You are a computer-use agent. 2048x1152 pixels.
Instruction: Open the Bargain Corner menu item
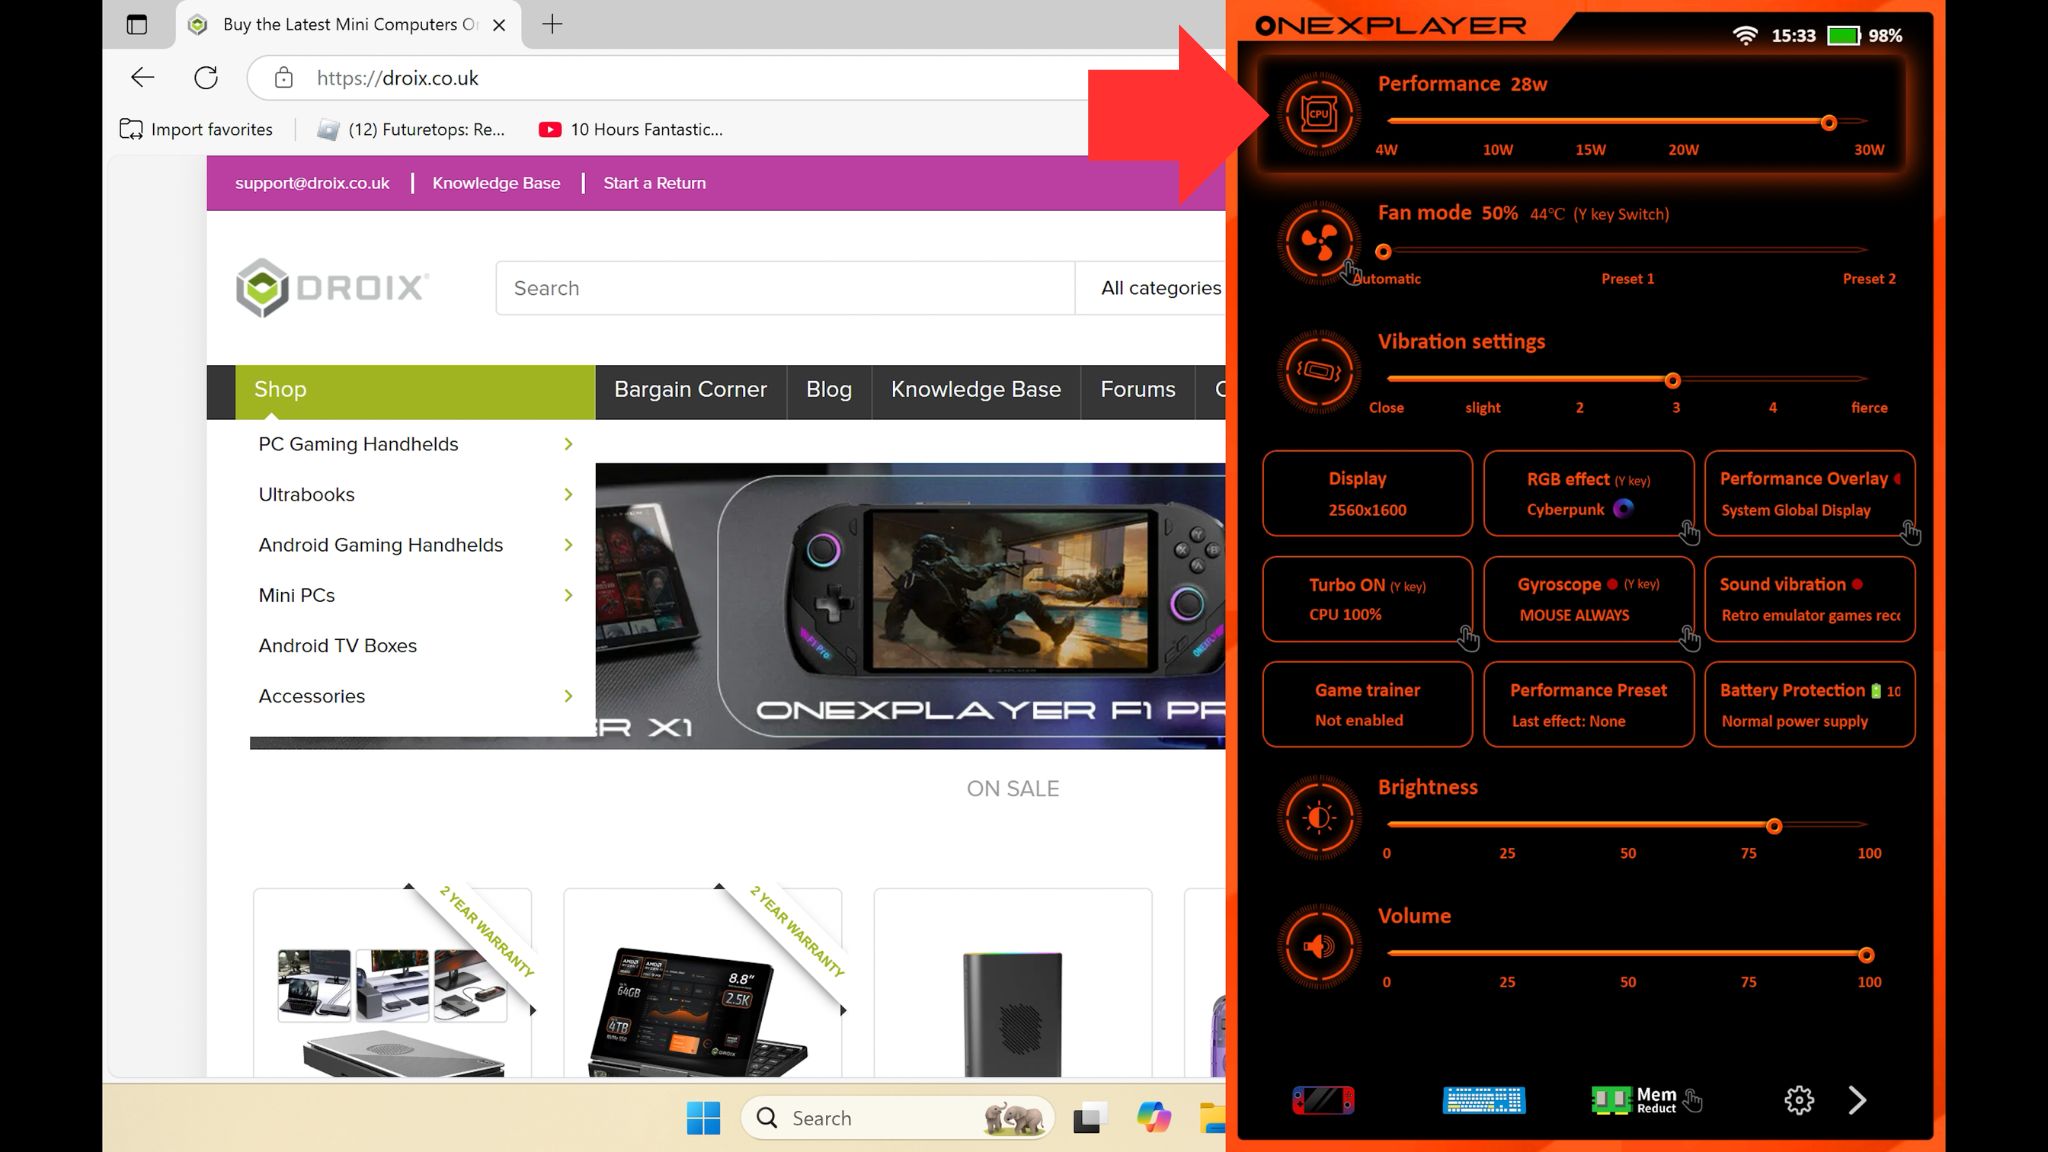point(690,390)
